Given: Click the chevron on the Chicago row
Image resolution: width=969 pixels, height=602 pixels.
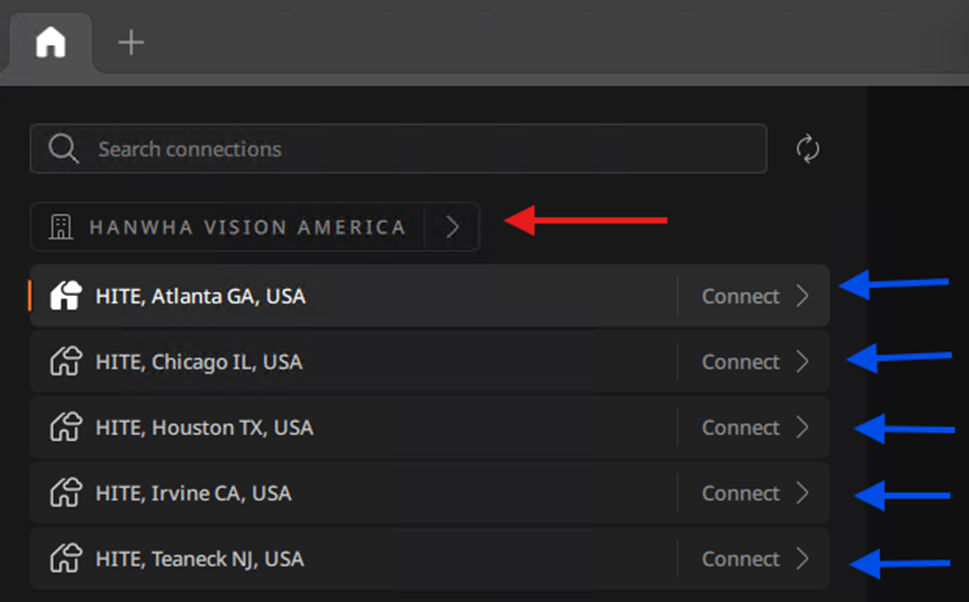Looking at the screenshot, I should coord(803,362).
